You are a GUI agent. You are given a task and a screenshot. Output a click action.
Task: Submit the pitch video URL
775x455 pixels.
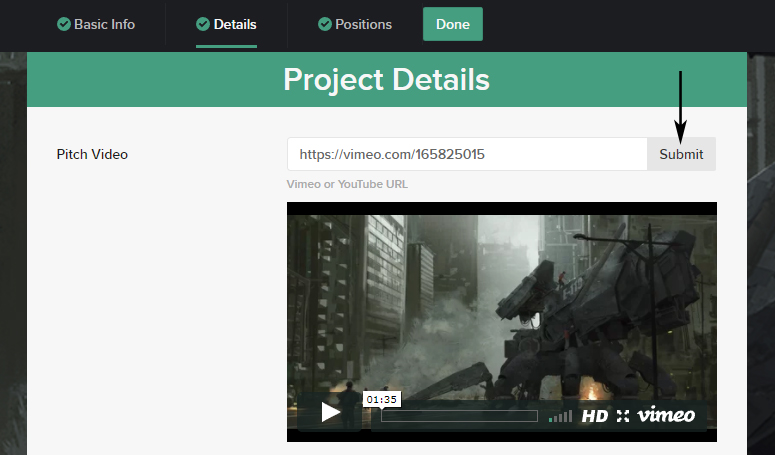(681, 154)
